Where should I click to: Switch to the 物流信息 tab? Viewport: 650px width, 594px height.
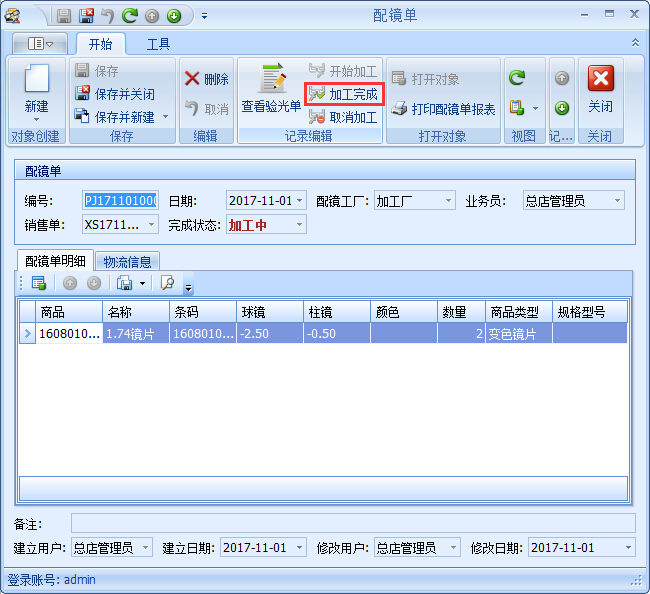(127, 262)
